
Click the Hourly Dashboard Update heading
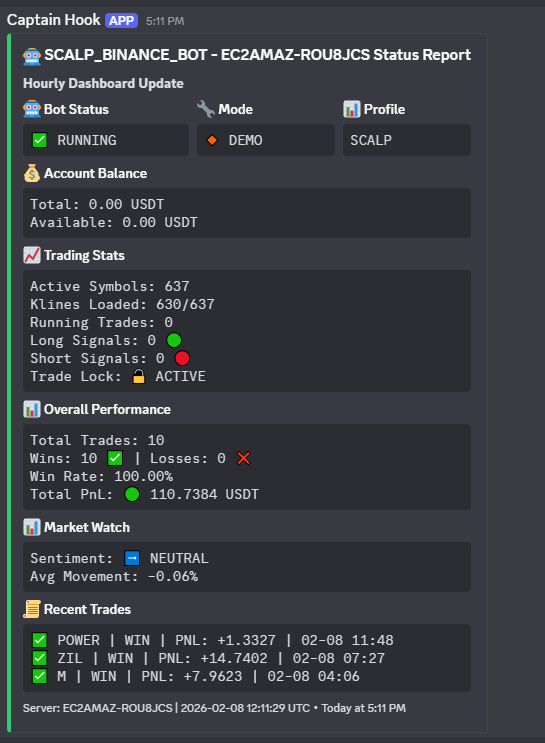(x=103, y=83)
